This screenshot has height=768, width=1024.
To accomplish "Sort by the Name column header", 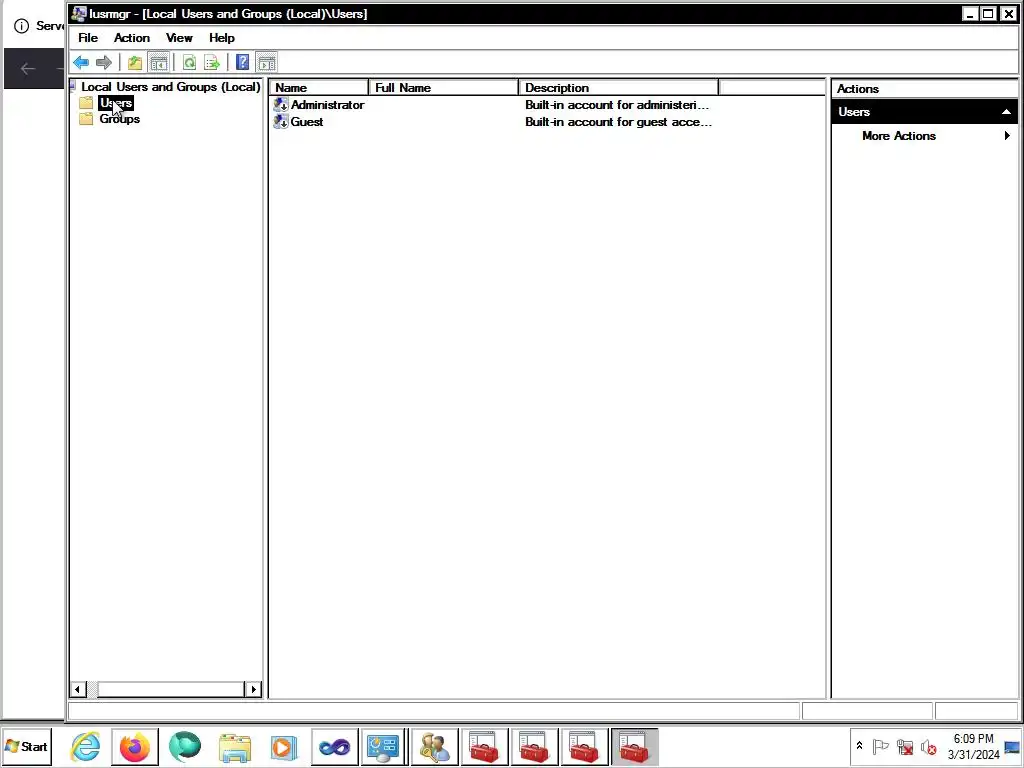I will 319,88.
